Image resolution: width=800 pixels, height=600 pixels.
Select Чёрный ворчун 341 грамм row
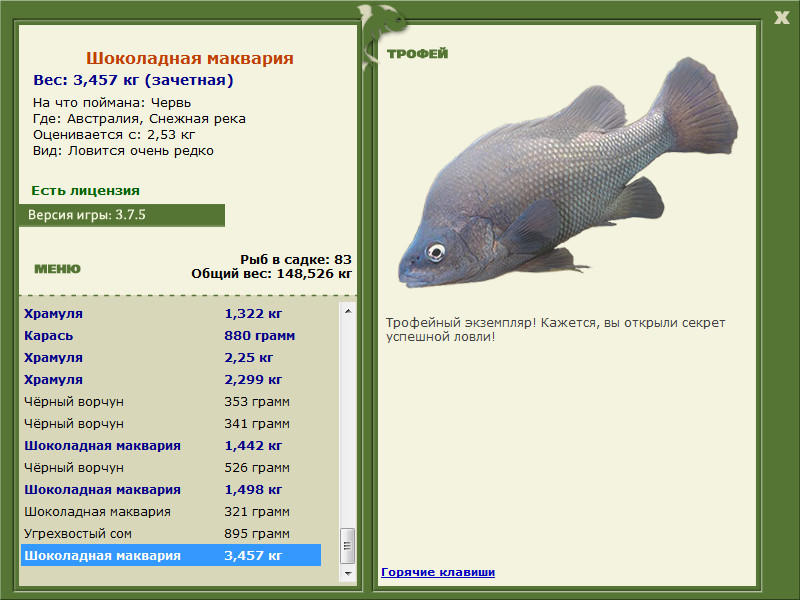[171, 423]
